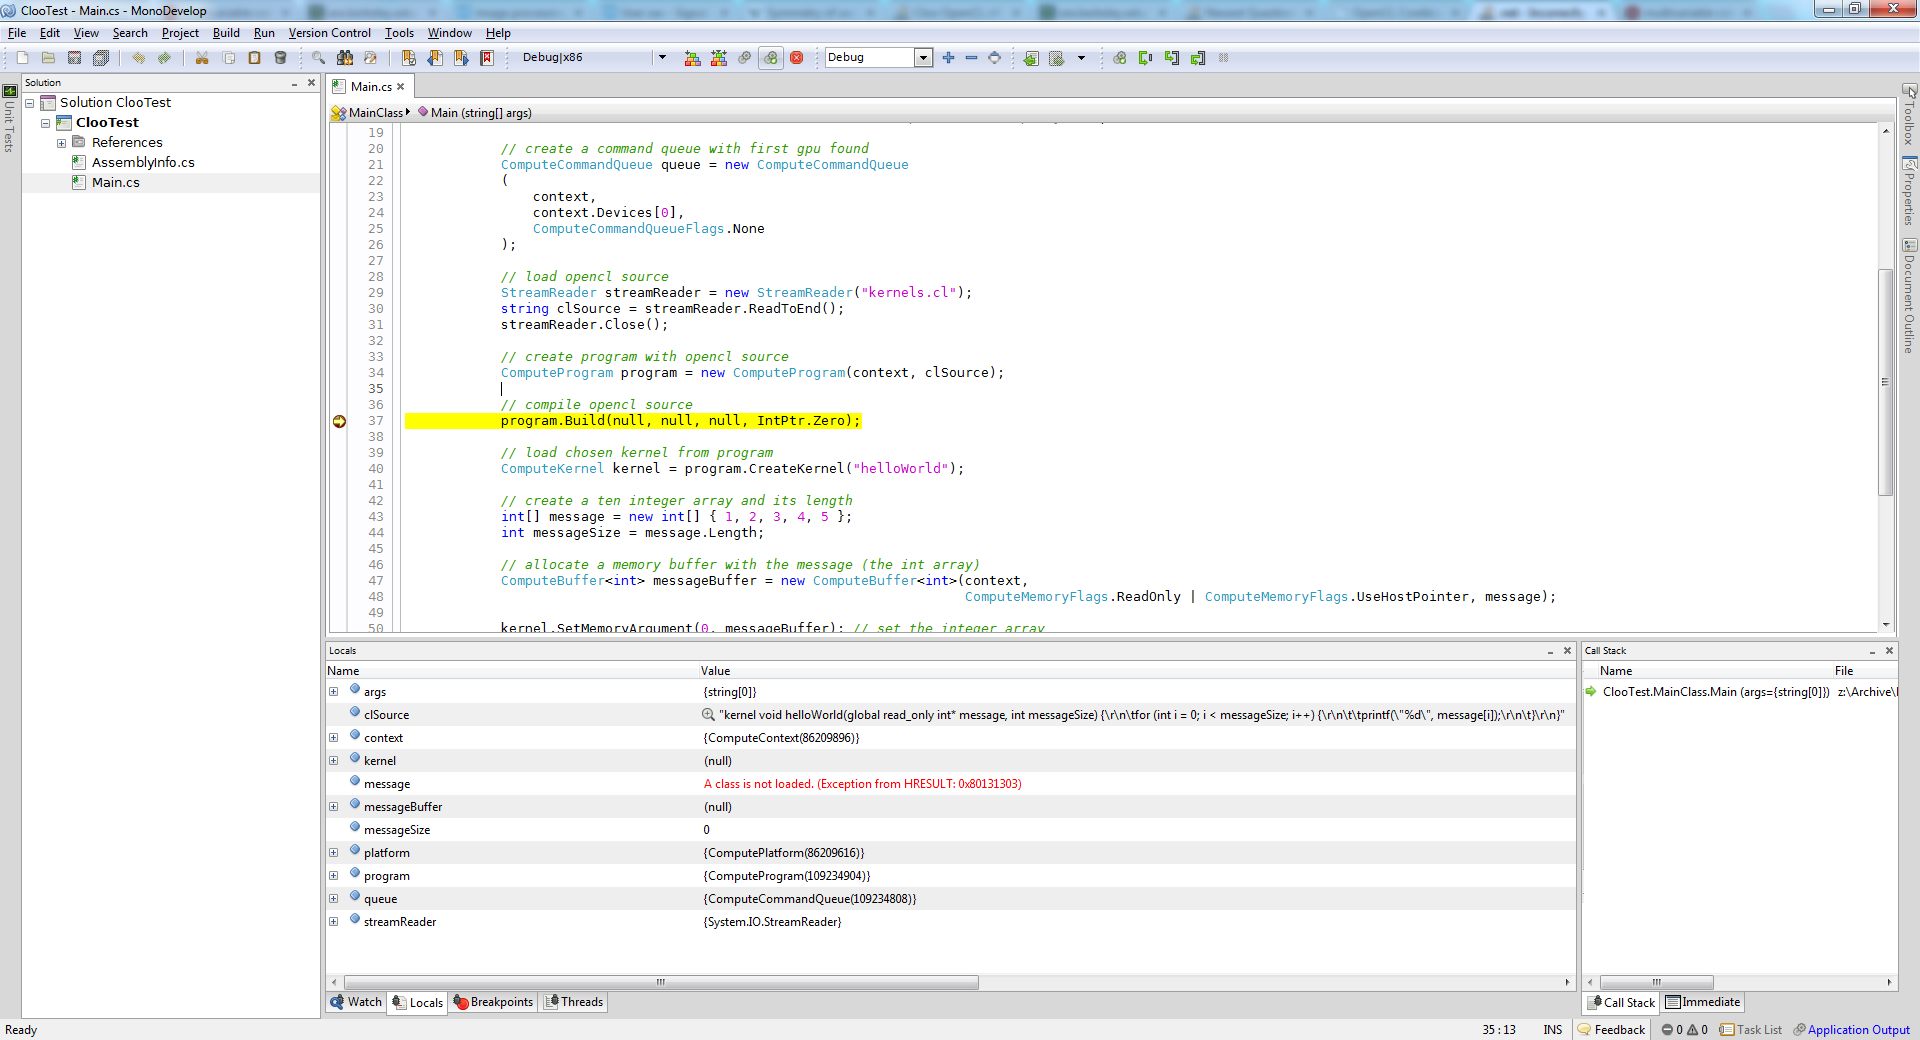The image size is (1920, 1040).
Task: Click the breakpoint marker on line 37
Action: pos(339,421)
